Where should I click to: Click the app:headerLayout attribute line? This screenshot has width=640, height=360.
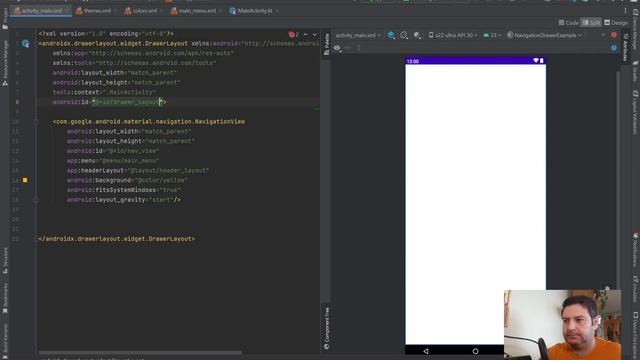[x=138, y=171]
